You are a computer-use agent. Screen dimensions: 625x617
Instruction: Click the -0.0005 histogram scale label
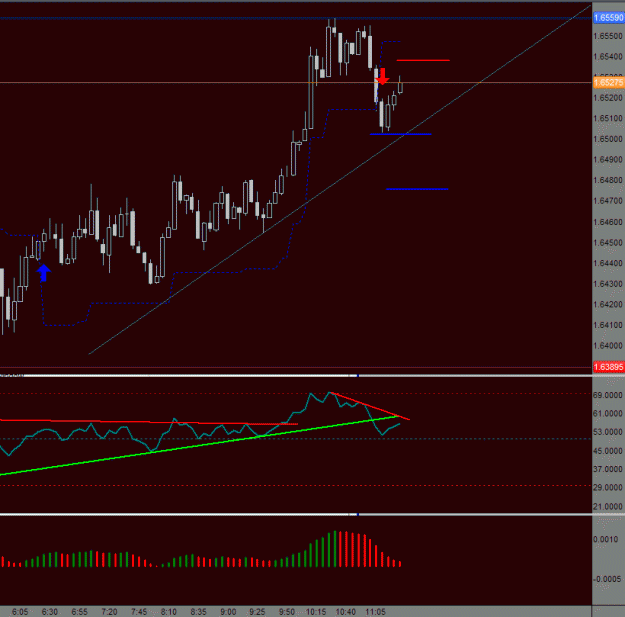click(x=607, y=579)
